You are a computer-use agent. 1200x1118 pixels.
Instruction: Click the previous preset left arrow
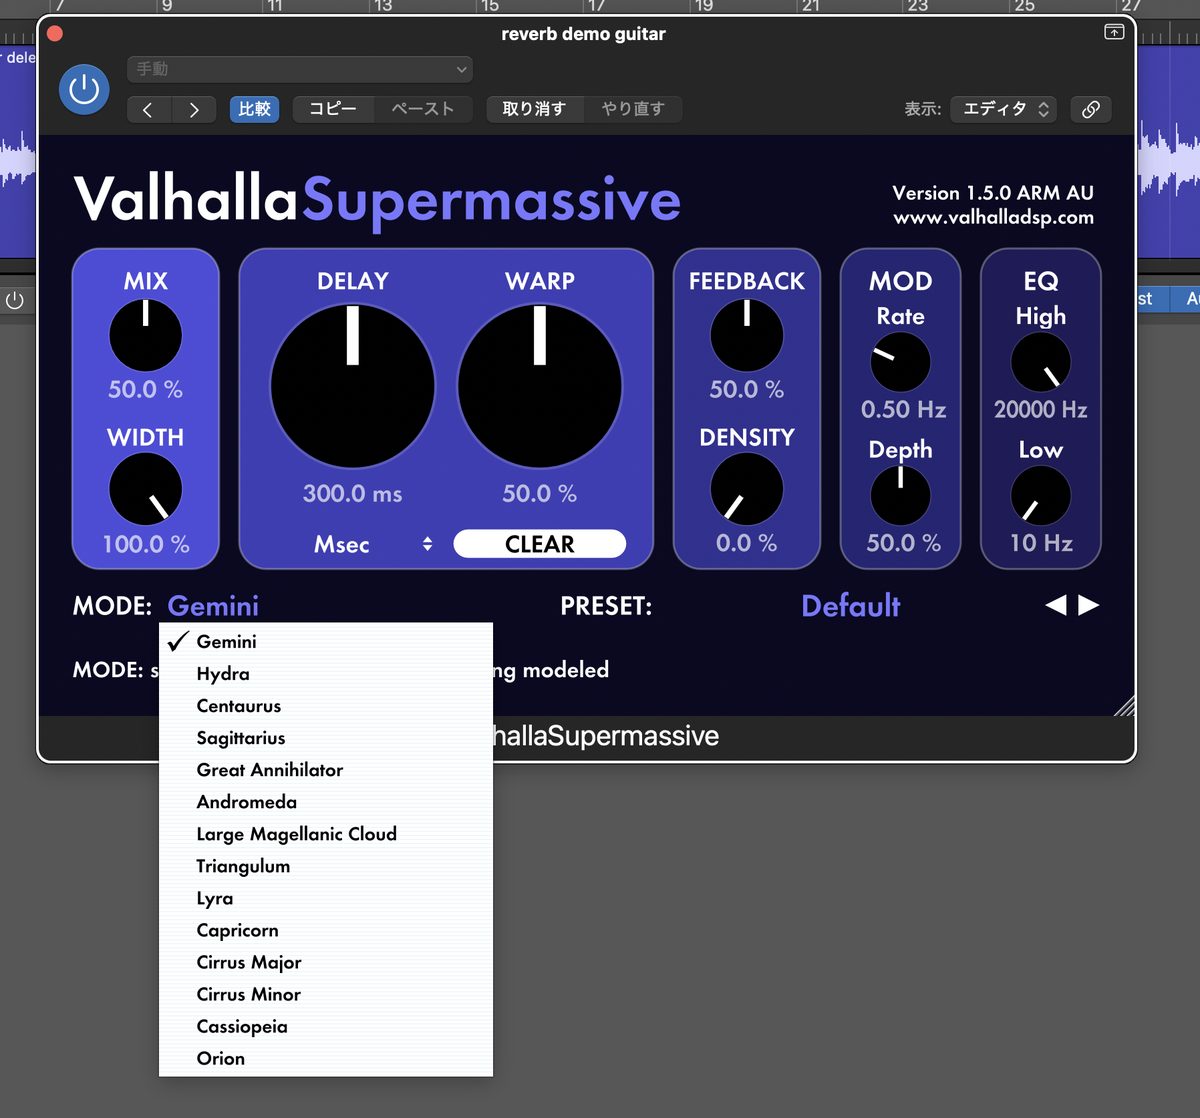[x=1056, y=605]
